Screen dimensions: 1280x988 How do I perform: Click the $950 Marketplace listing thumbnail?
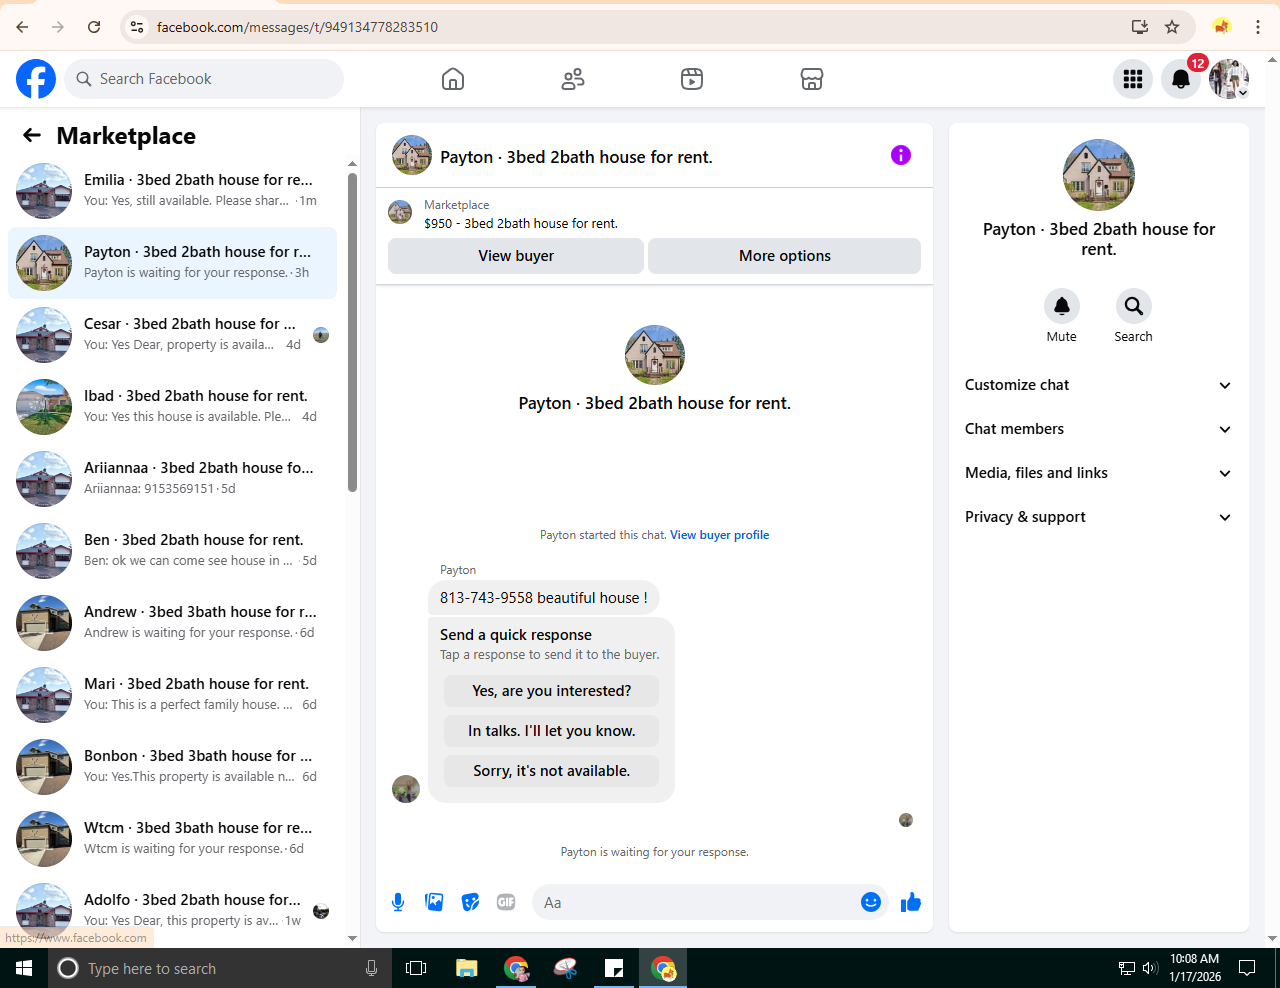pyautogui.click(x=400, y=212)
